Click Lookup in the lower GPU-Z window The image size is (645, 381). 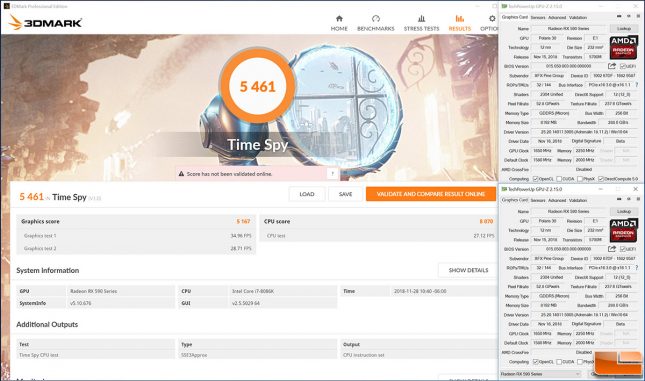624,211
